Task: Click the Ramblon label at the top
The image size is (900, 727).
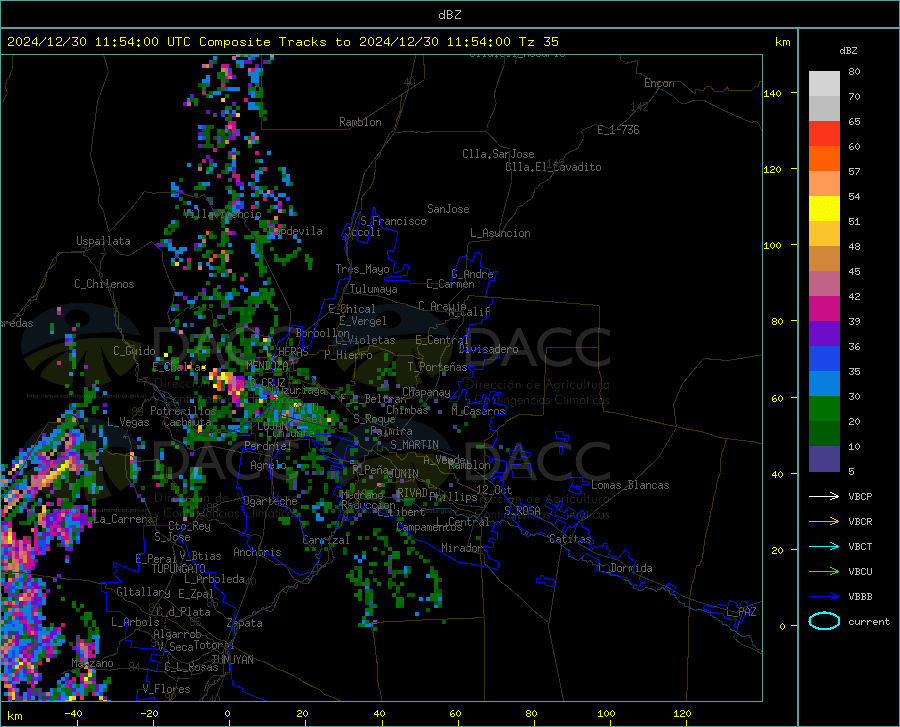Action: pos(360,122)
